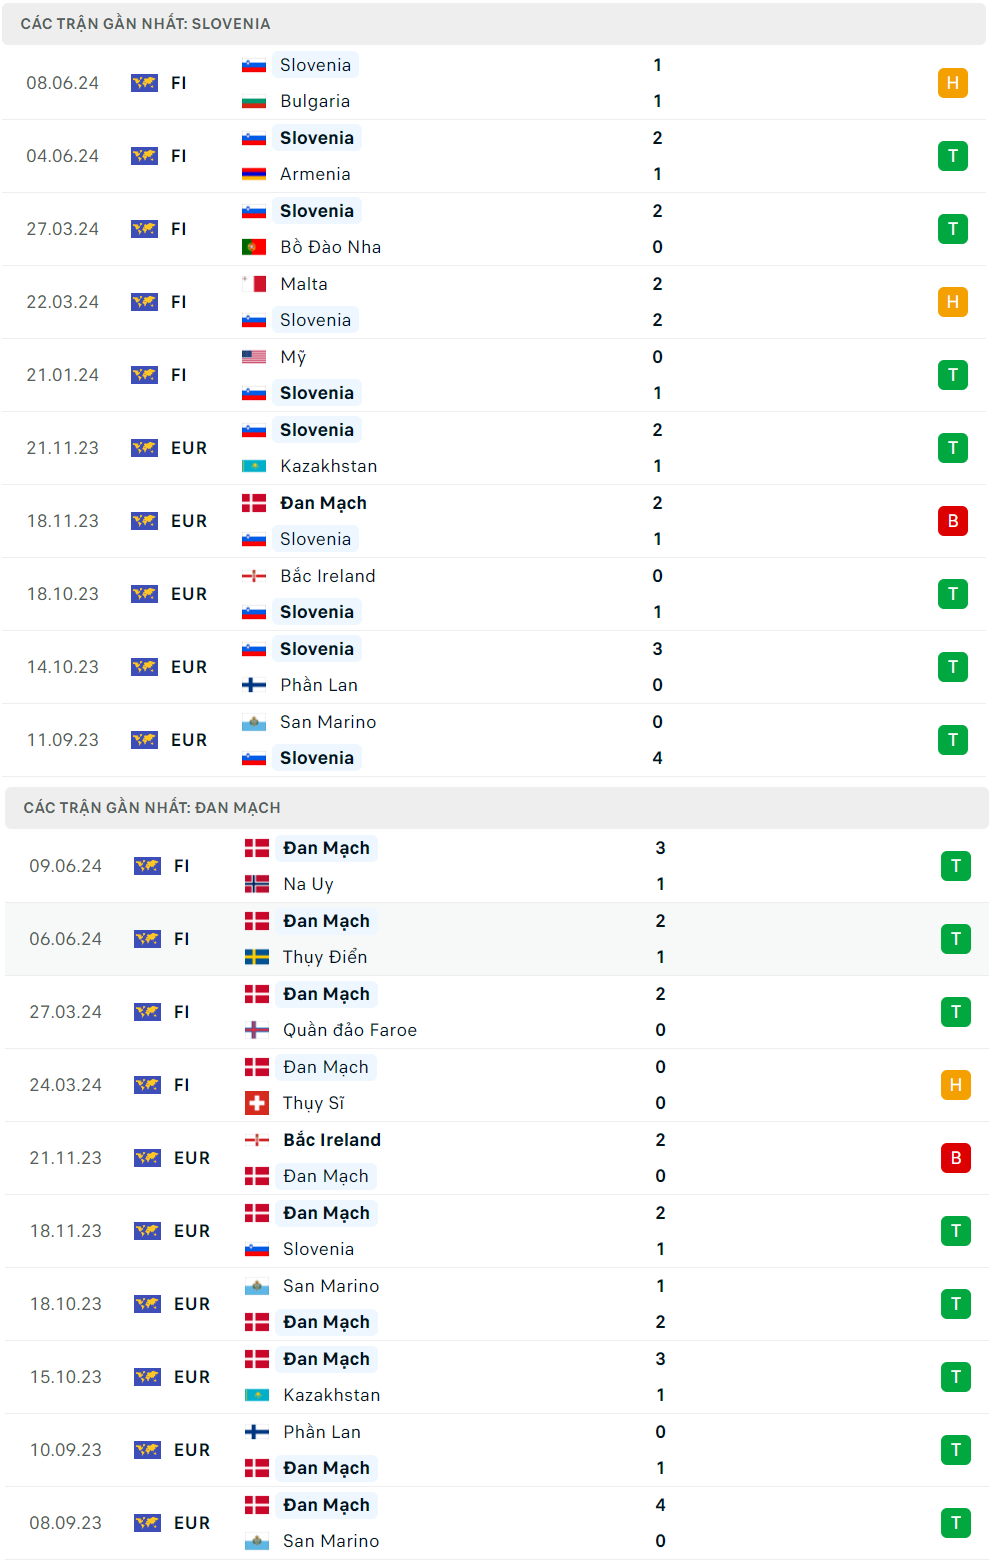Click the Sweden flag beside Thụy Điển

click(257, 957)
